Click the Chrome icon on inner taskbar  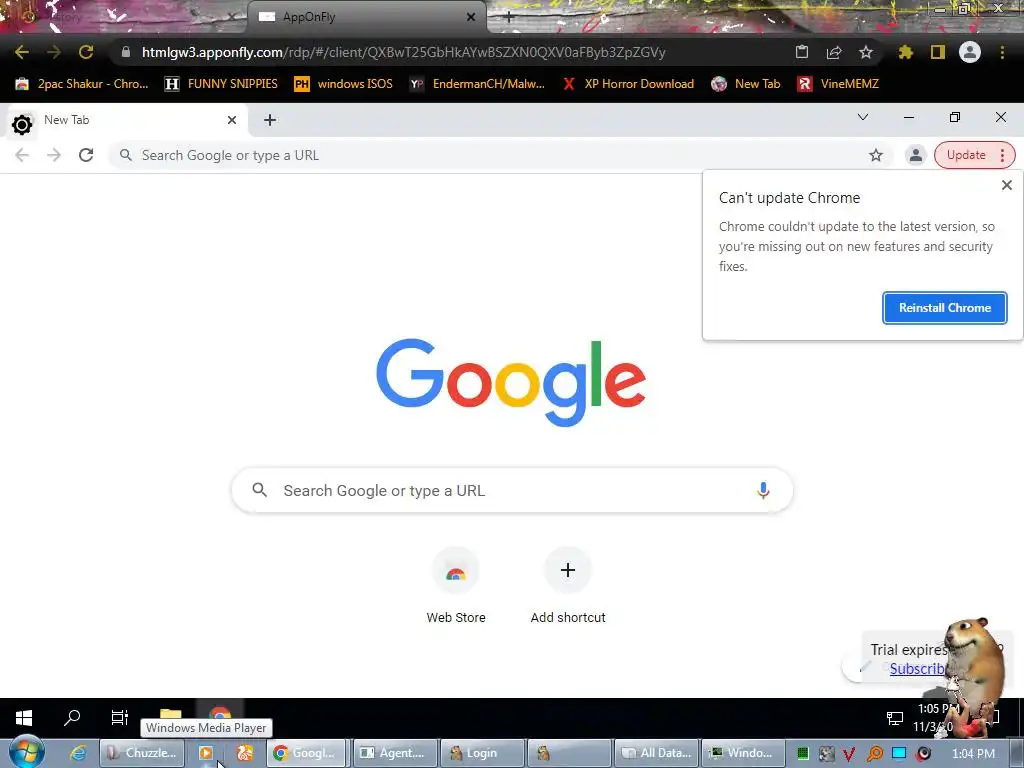pyautogui.click(x=220, y=712)
